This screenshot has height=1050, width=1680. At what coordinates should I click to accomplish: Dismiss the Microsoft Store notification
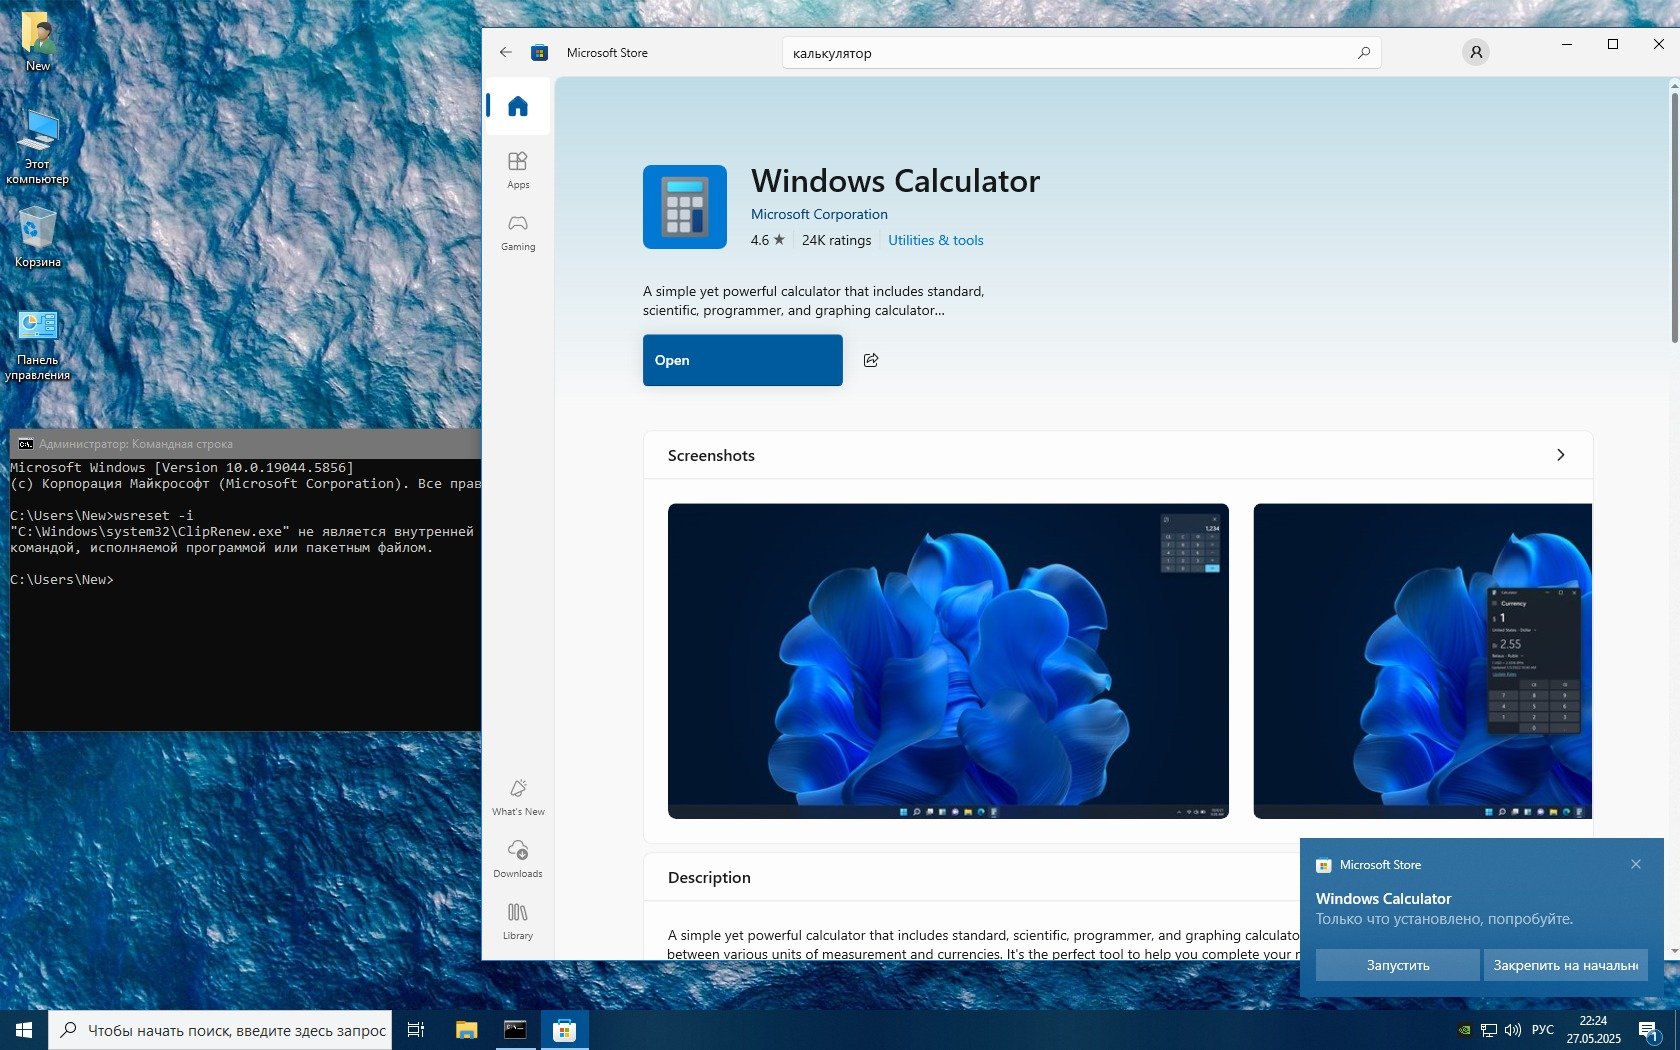[x=1635, y=864]
